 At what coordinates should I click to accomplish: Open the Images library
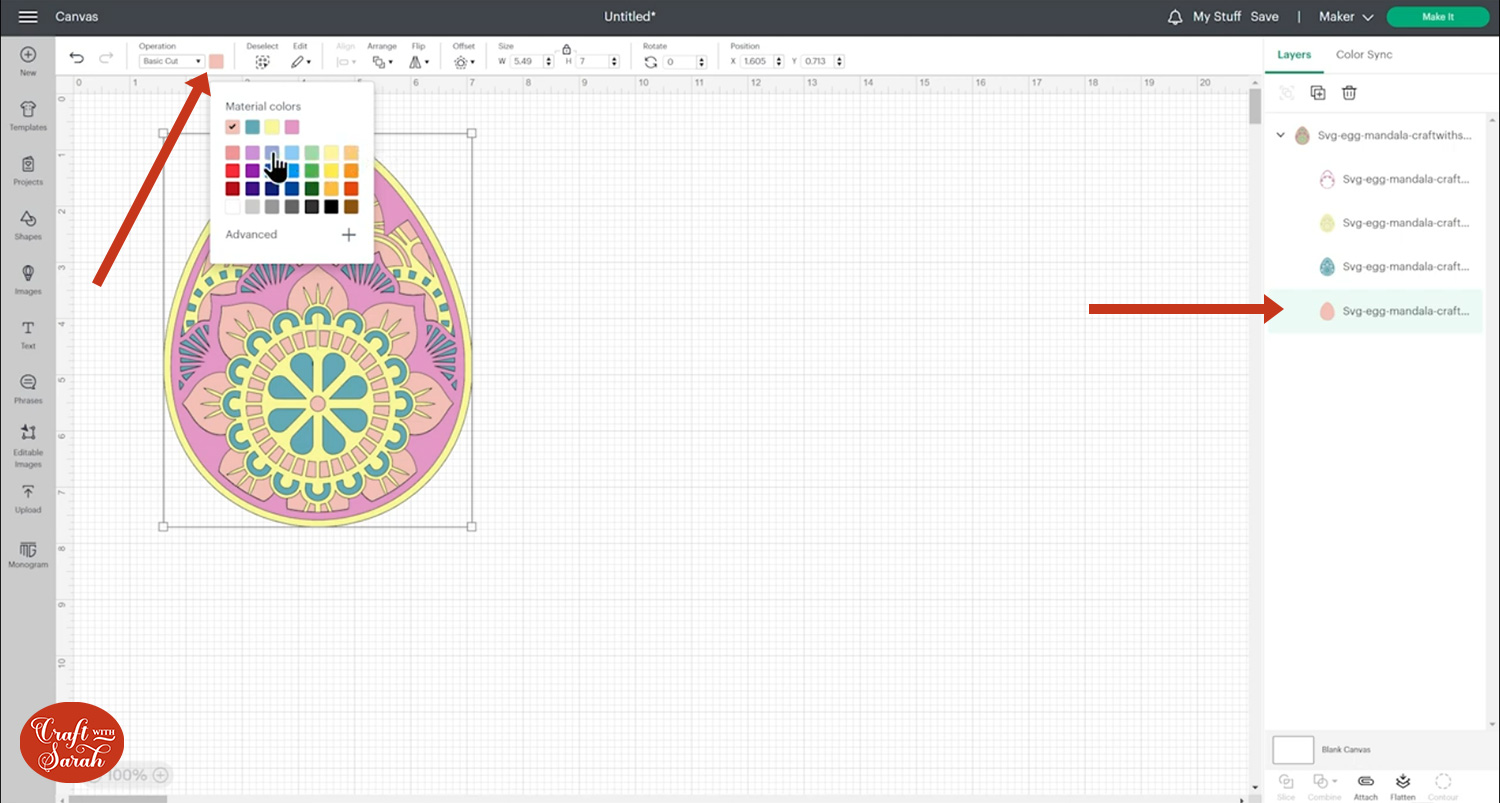click(28, 279)
